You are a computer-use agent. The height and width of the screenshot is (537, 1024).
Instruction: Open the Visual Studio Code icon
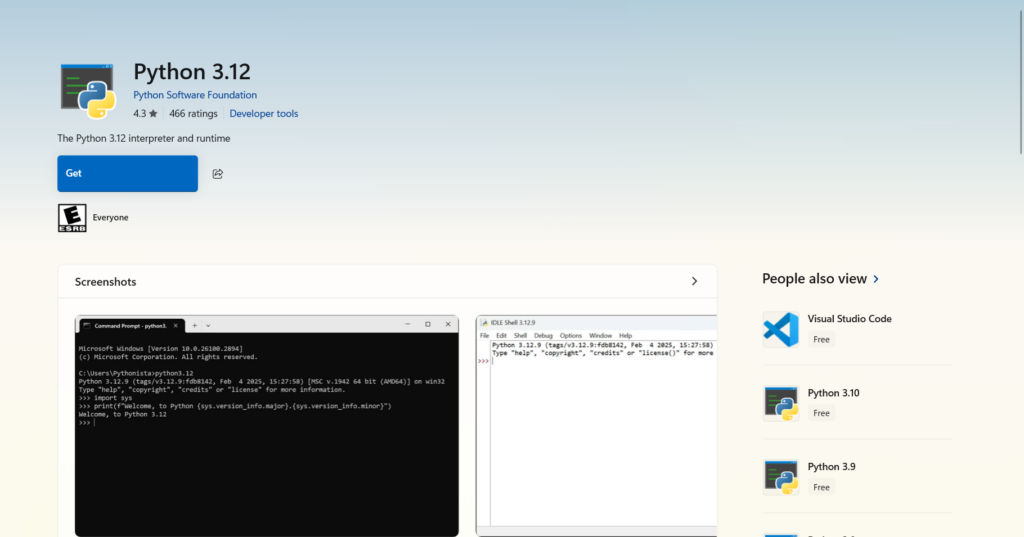781,329
